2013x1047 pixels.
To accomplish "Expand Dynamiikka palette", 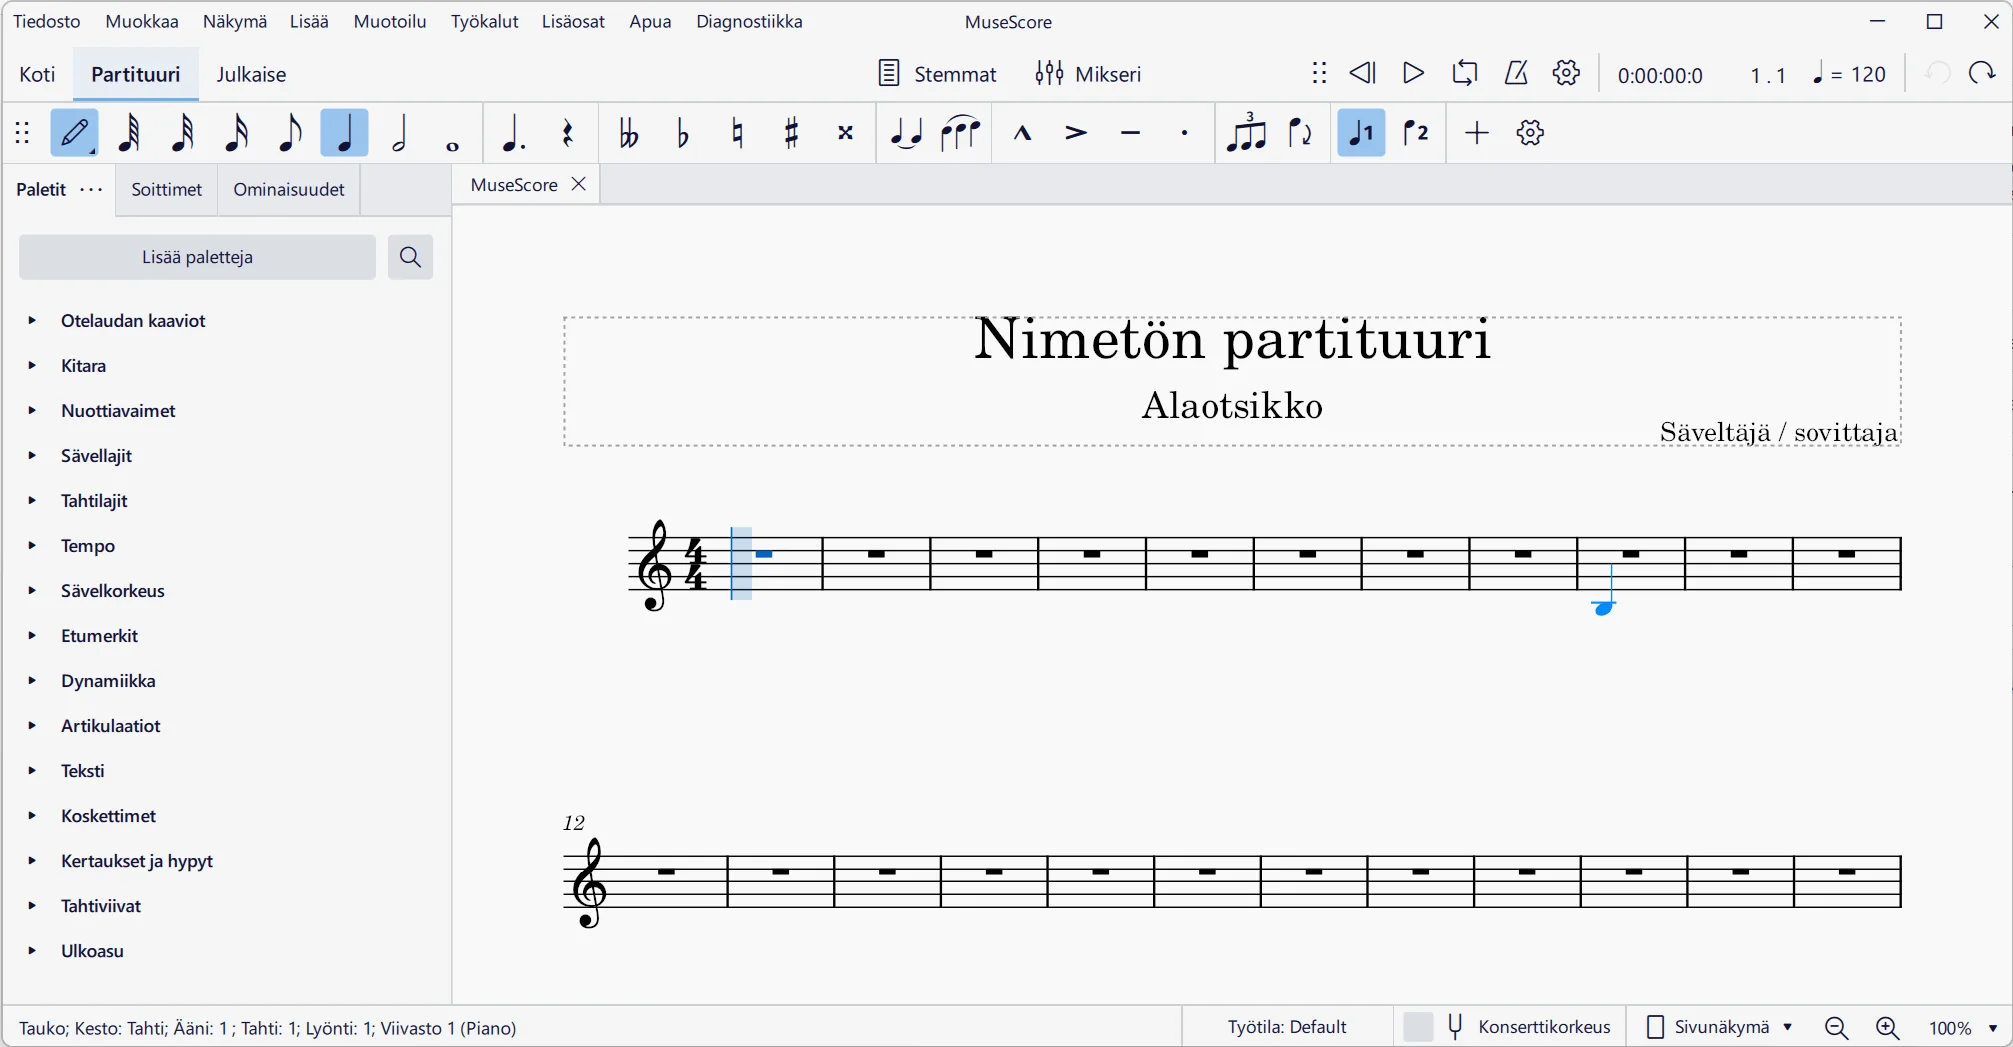I will tap(32, 681).
